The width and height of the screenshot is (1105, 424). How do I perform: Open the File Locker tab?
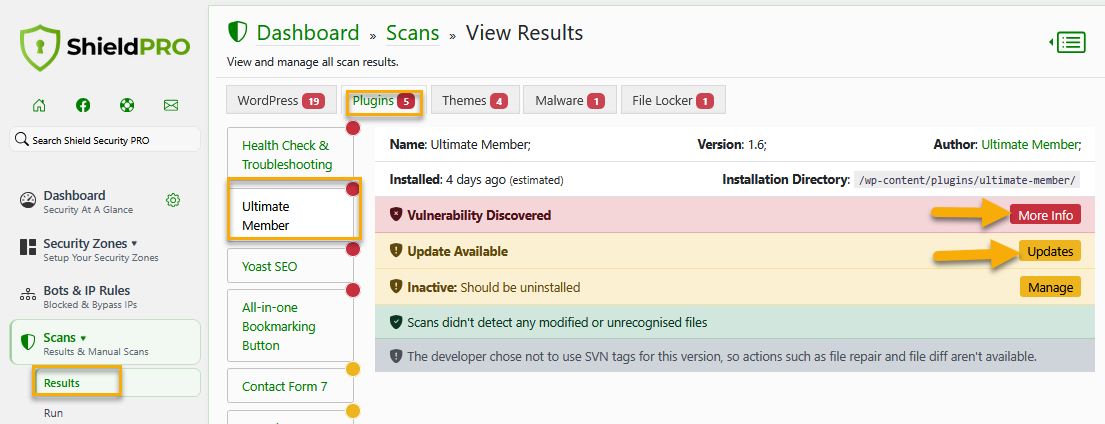point(673,100)
